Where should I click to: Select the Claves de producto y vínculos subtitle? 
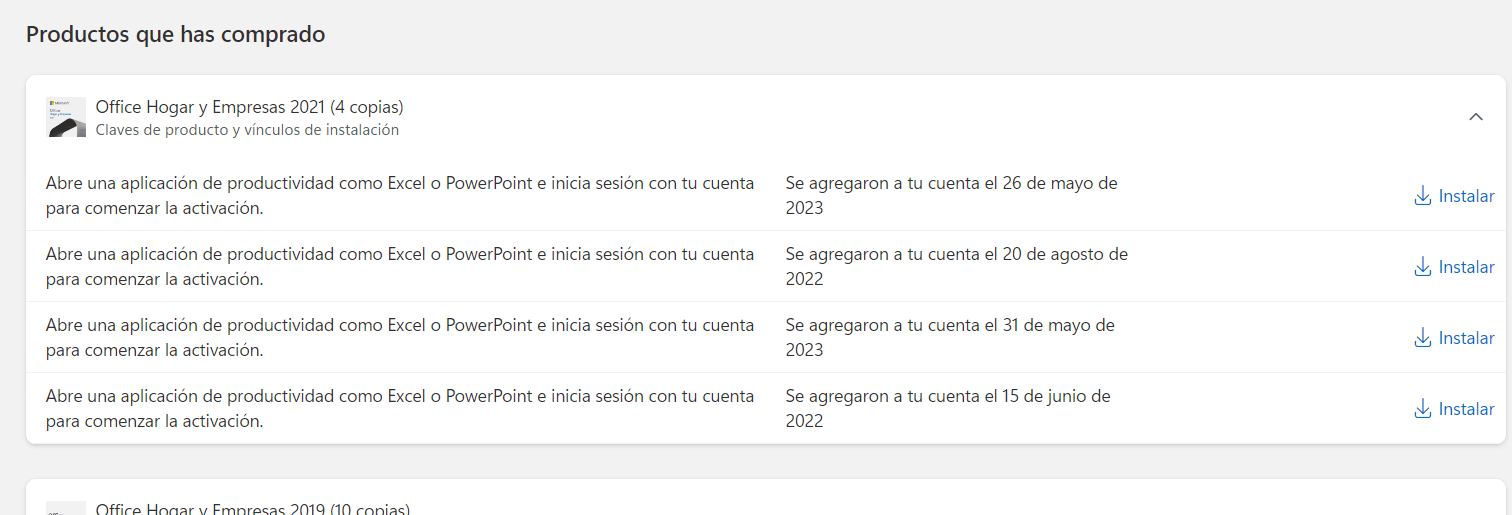click(247, 130)
